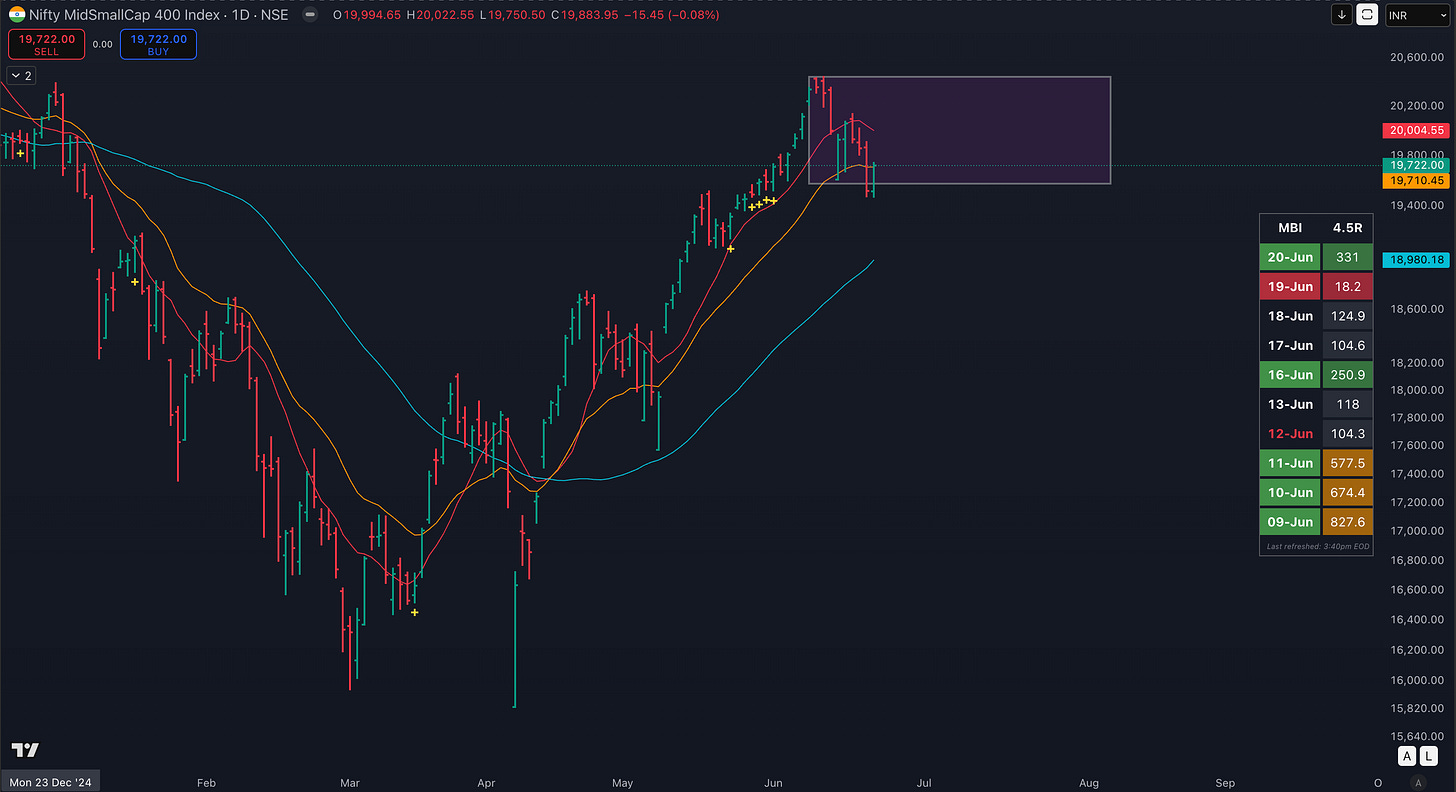Screen dimensions: 1456x792
Task: Click the 17-Jun date cell
Action: [x=1290, y=345]
